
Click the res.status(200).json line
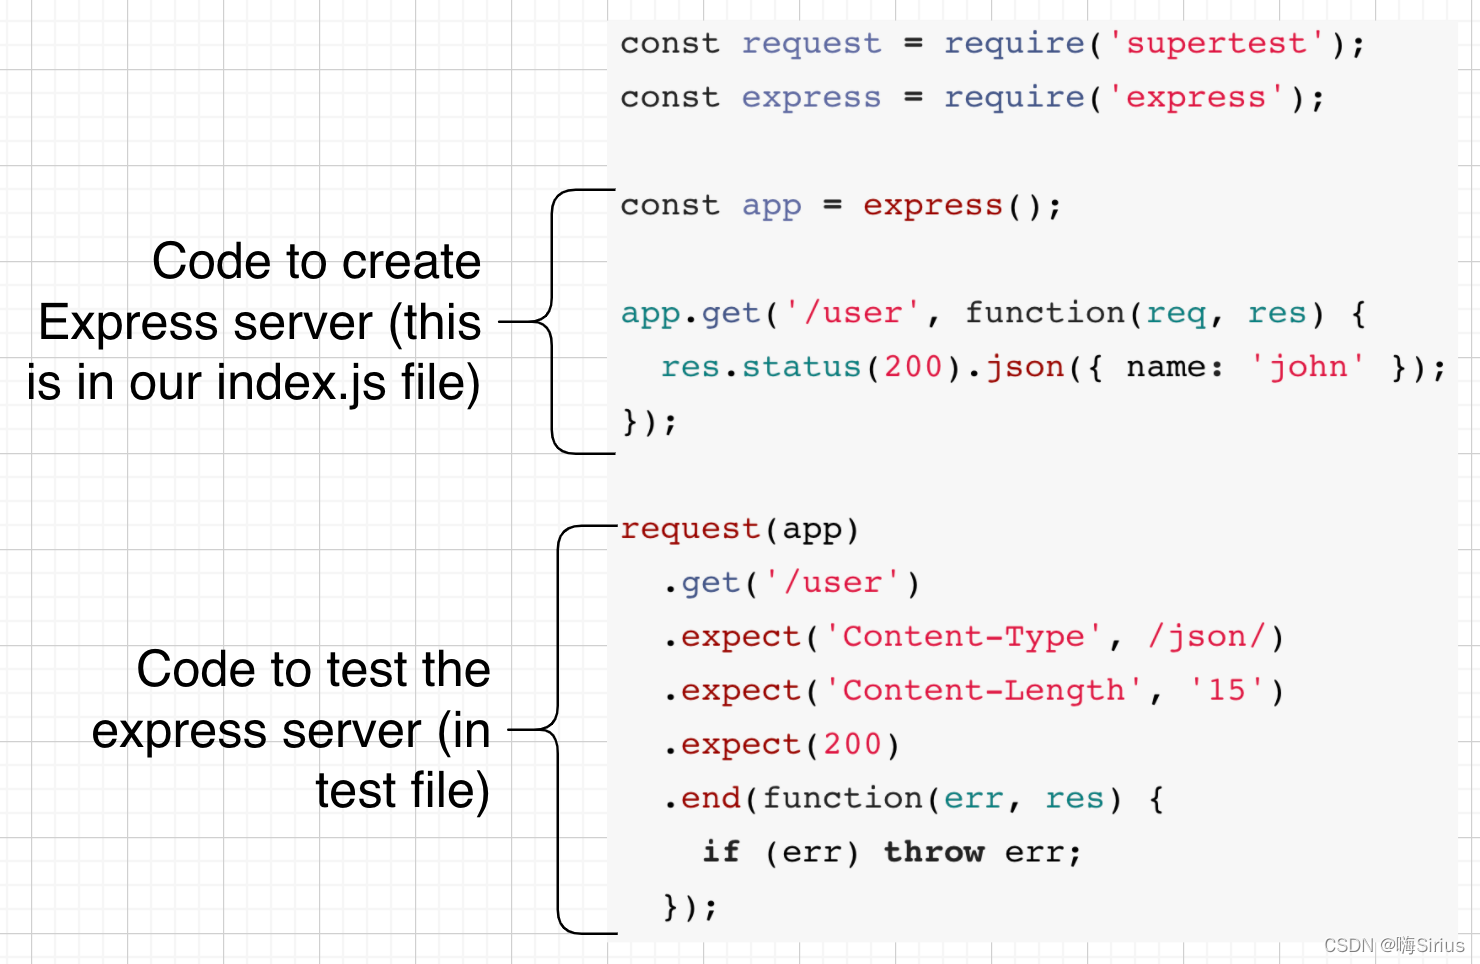tap(1053, 368)
